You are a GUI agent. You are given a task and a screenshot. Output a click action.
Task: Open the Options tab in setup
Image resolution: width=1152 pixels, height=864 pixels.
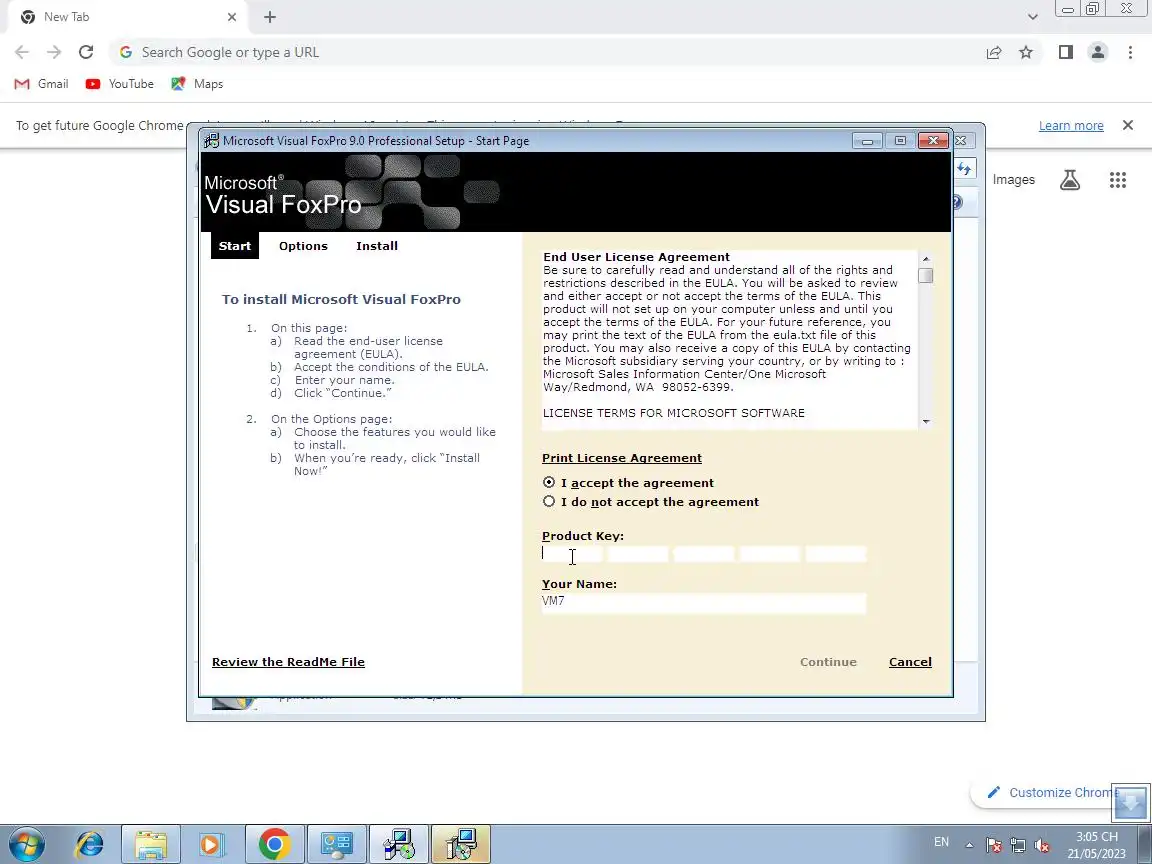pos(303,246)
